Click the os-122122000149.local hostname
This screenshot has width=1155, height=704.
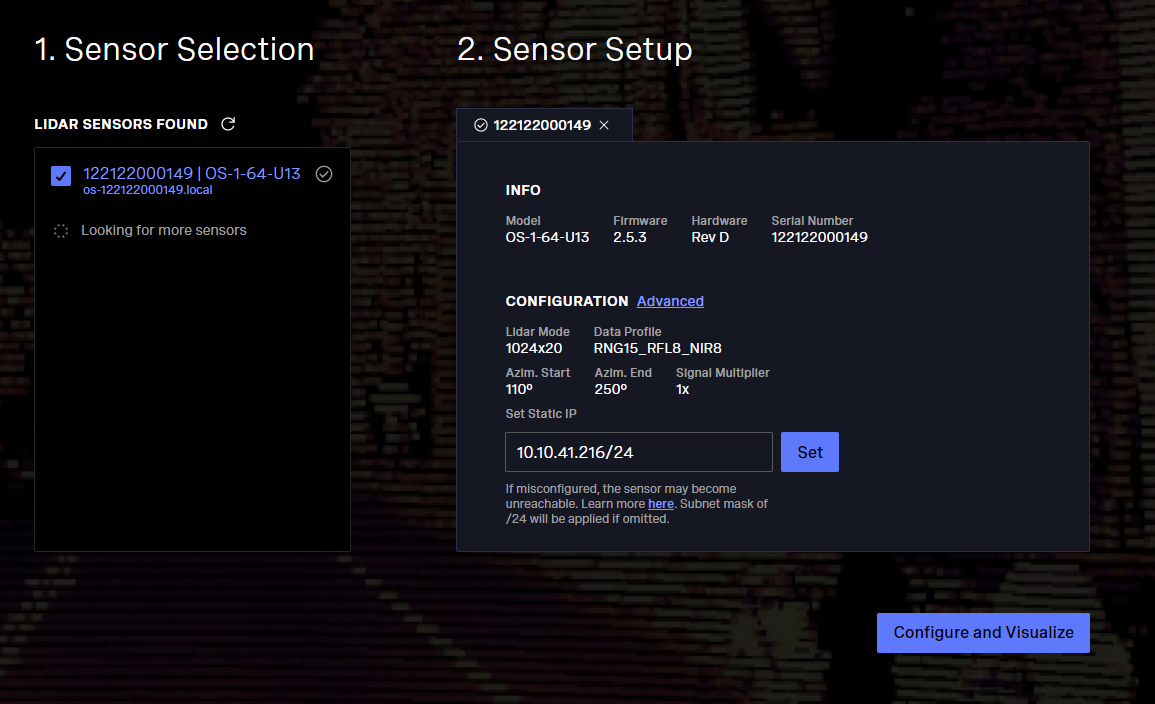click(x=147, y=190)
